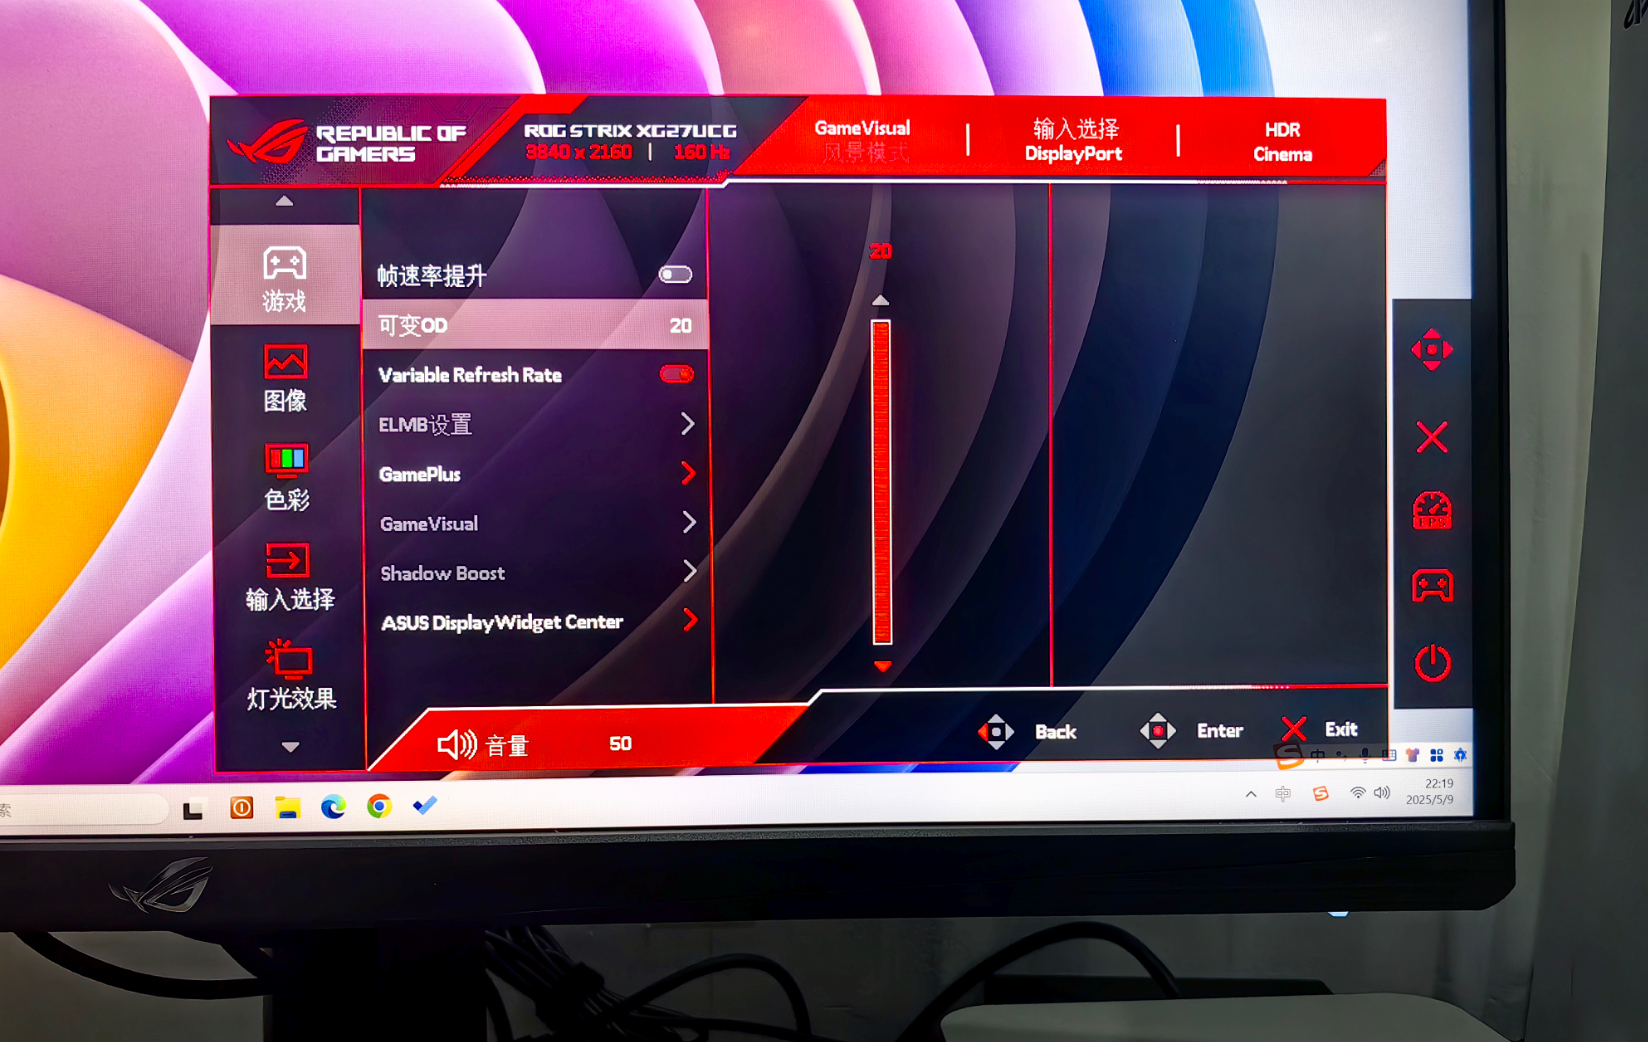The image size is (1648, 1042).
Task: Open the black task view icon in taskbar
Action: [193, 809]
